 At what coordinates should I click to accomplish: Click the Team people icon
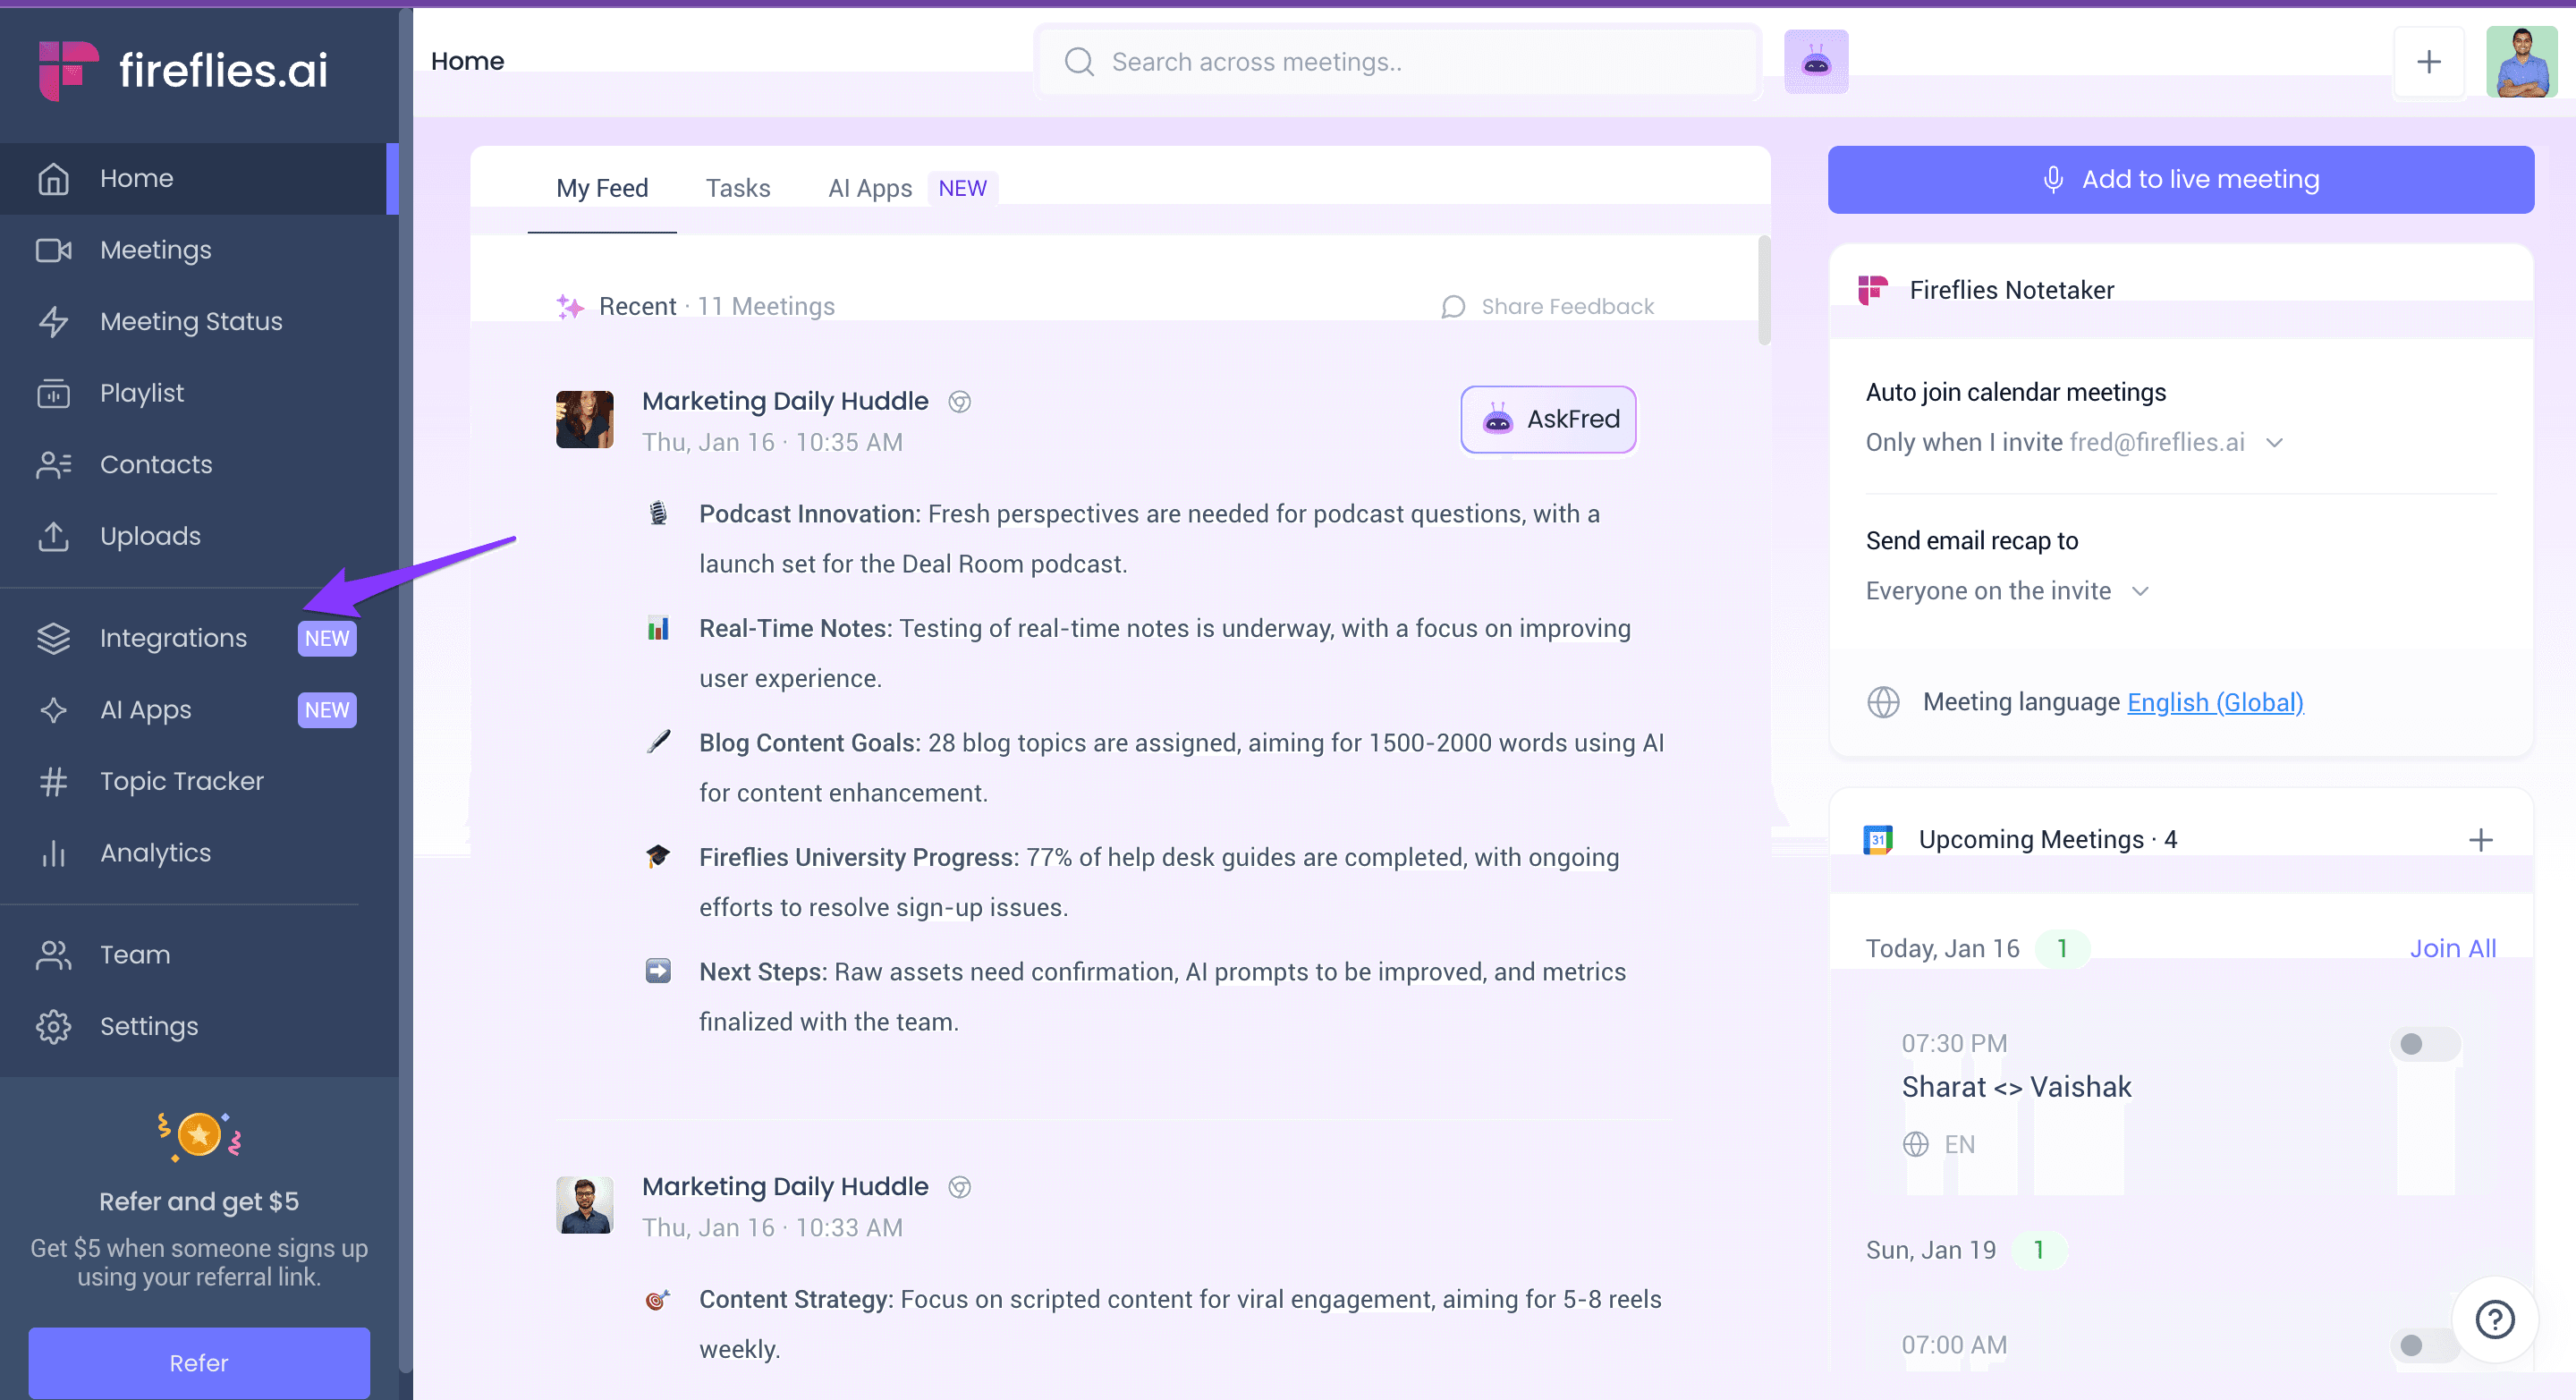(x=53, y=955)
